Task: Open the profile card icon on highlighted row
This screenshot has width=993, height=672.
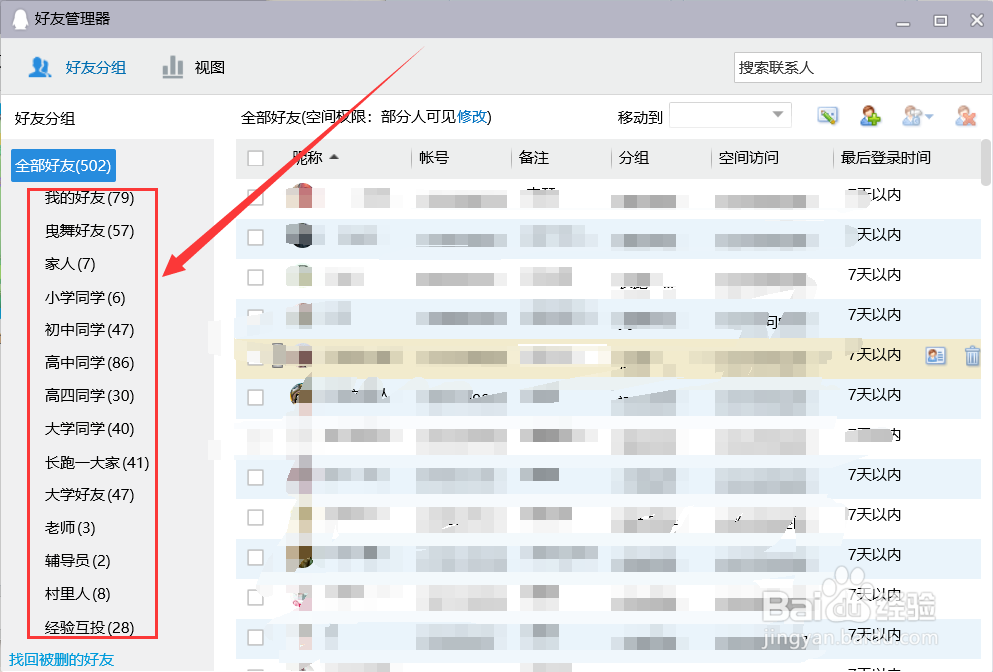Action: coord(935,355)
